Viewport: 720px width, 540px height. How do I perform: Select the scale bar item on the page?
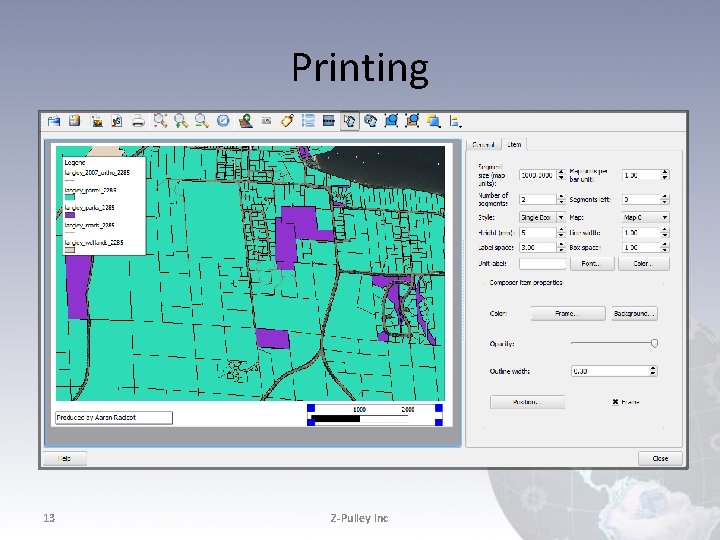click(x=375, y=415)
